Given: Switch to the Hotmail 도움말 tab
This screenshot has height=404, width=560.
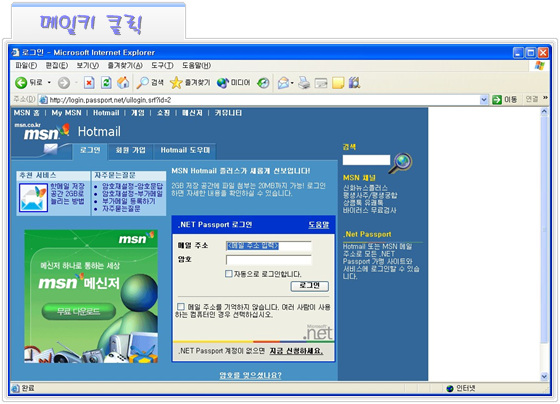Looking at the screenshot, I should click(x=185, y=150).
